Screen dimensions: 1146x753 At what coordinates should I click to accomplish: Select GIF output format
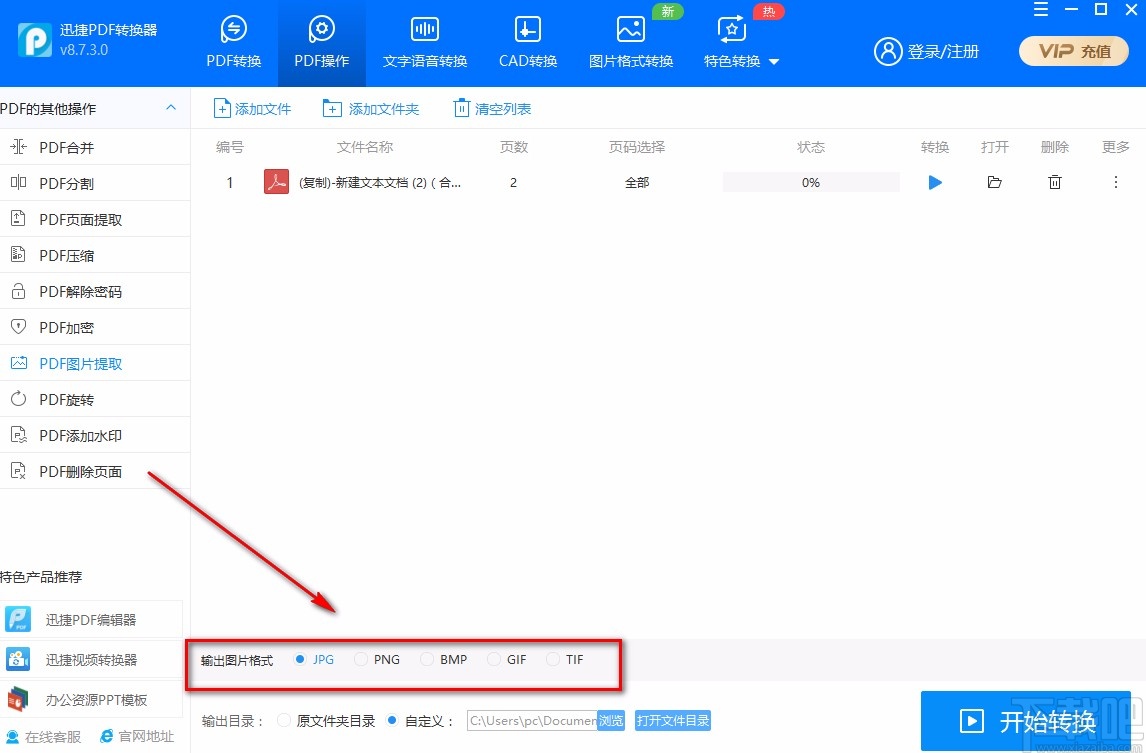pyautogui.click(x=506, y=659)
